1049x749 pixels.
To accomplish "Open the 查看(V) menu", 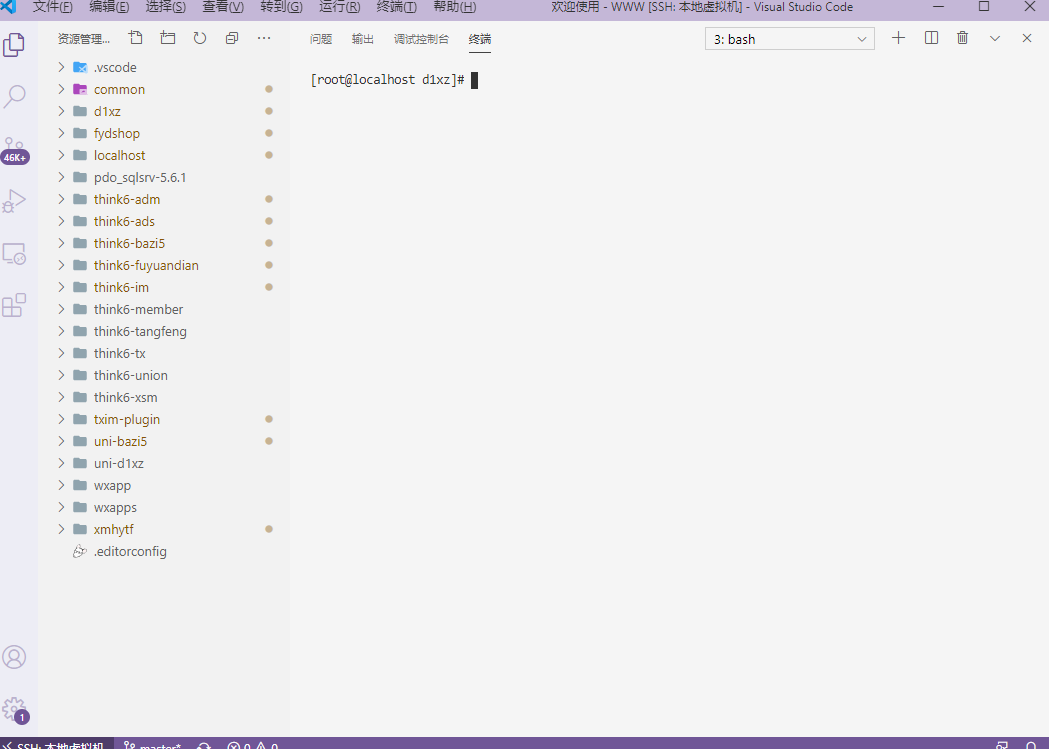I will [223, 7].
